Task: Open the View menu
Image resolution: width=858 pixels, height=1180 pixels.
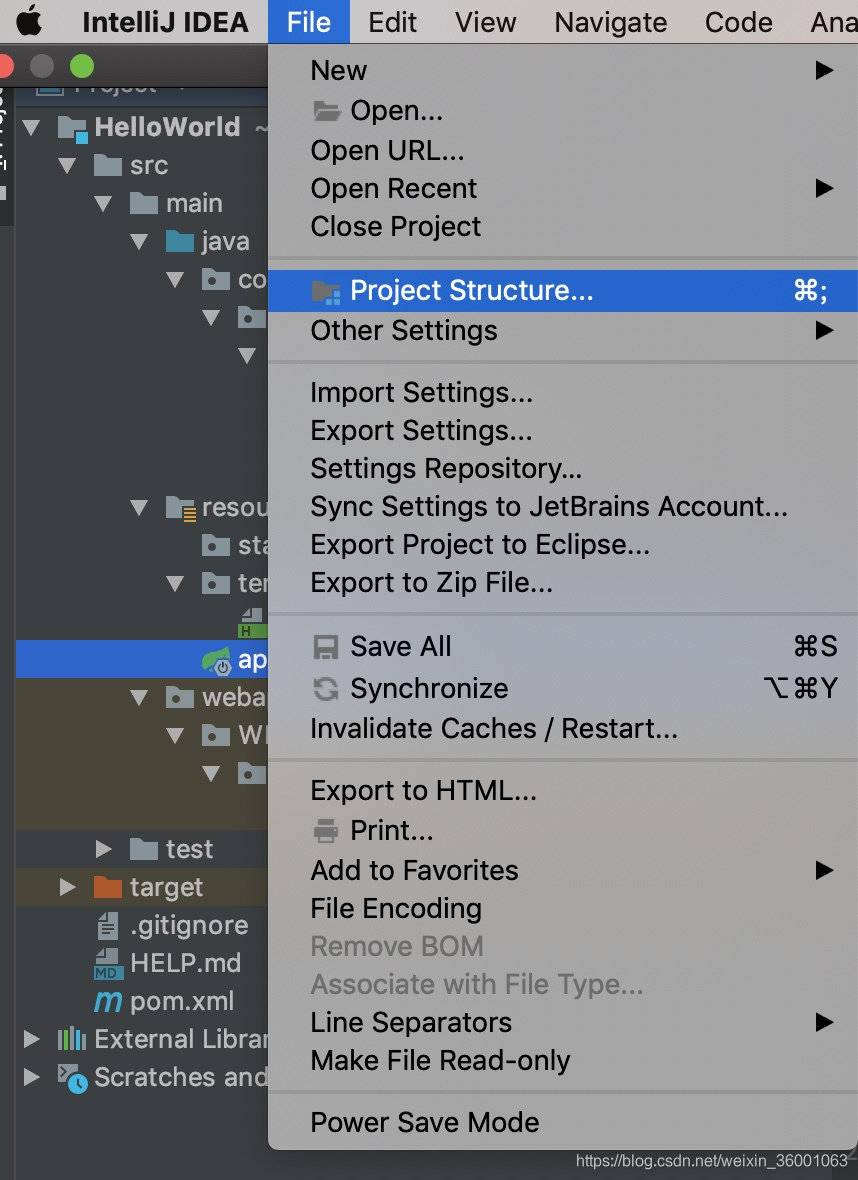Action: [x=485, y=22]
